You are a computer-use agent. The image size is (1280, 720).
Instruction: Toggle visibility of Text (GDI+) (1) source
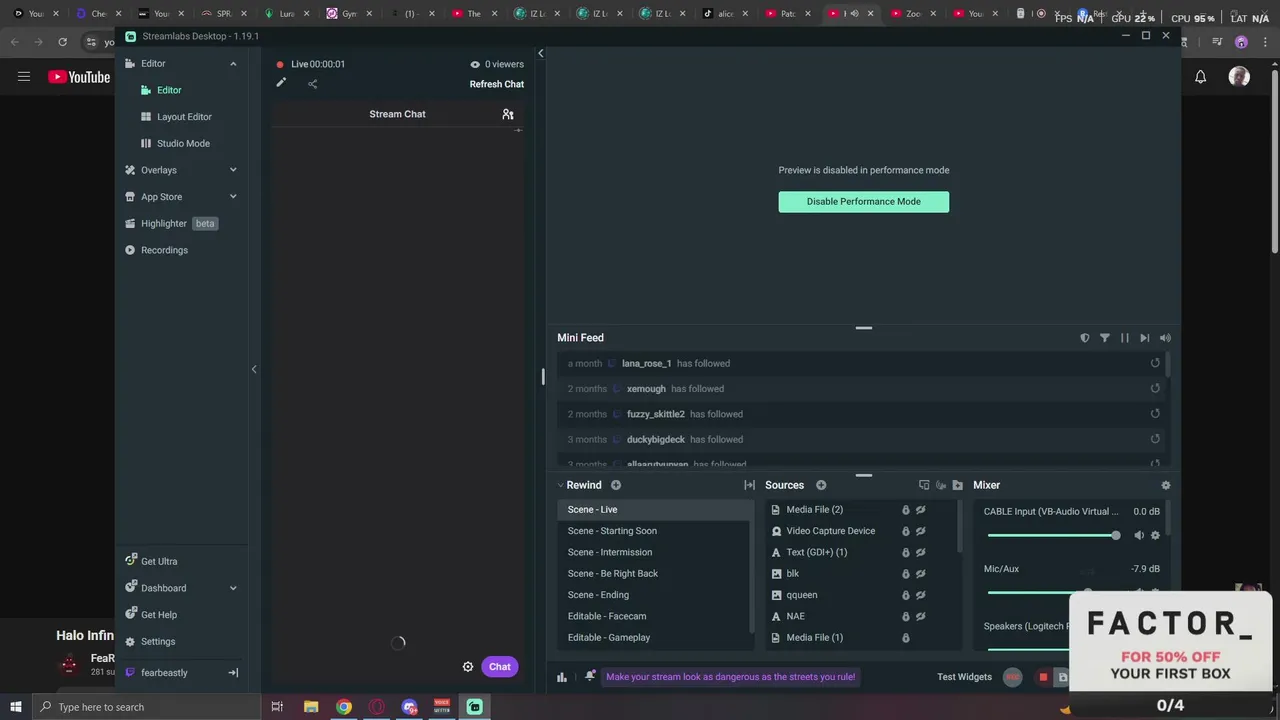(x=920, y=552)
